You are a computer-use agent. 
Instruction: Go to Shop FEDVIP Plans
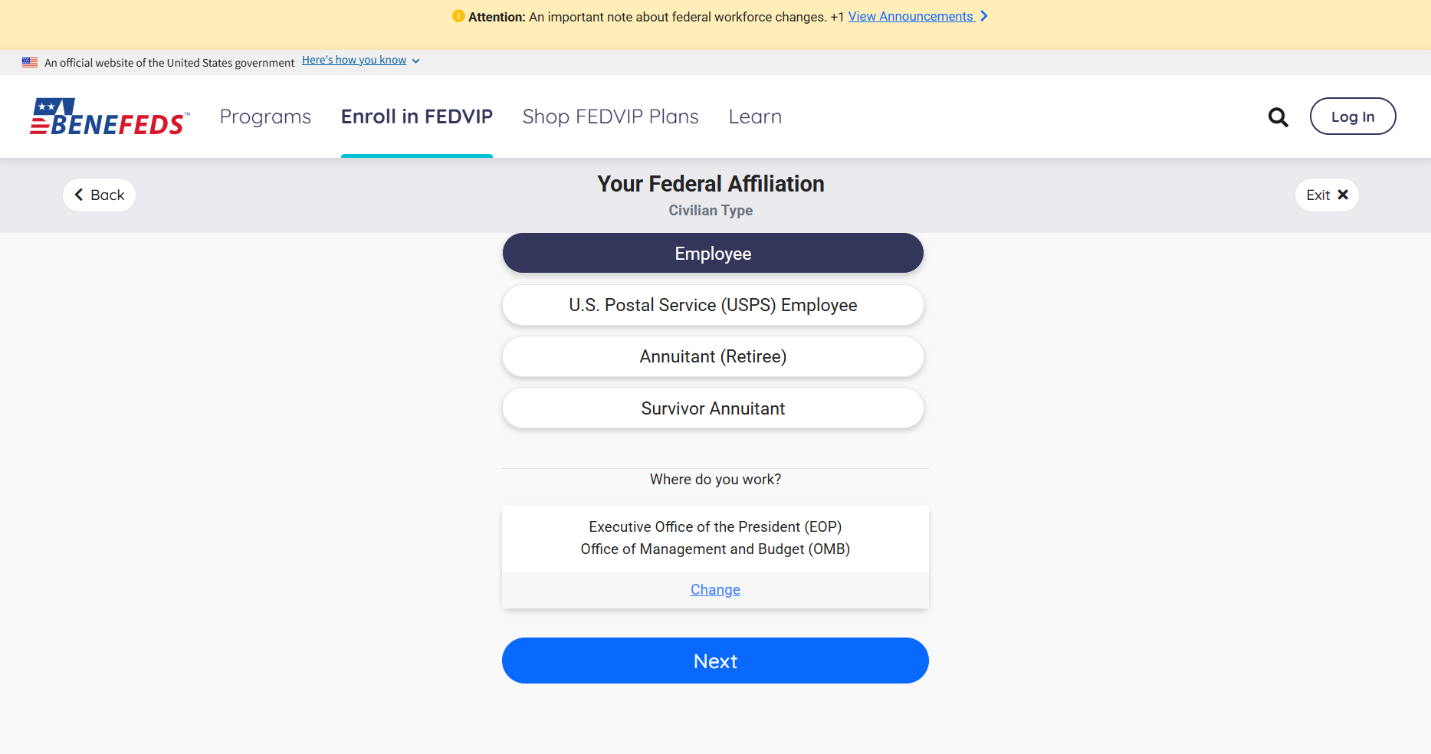(x=610, y=117)
